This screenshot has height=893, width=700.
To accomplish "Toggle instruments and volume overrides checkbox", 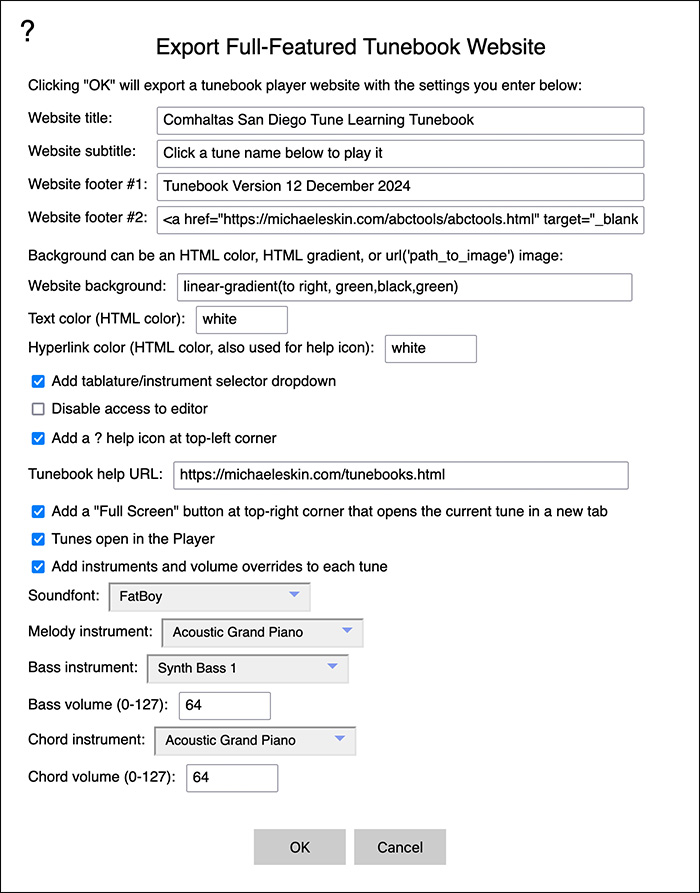I will (38, 567).
